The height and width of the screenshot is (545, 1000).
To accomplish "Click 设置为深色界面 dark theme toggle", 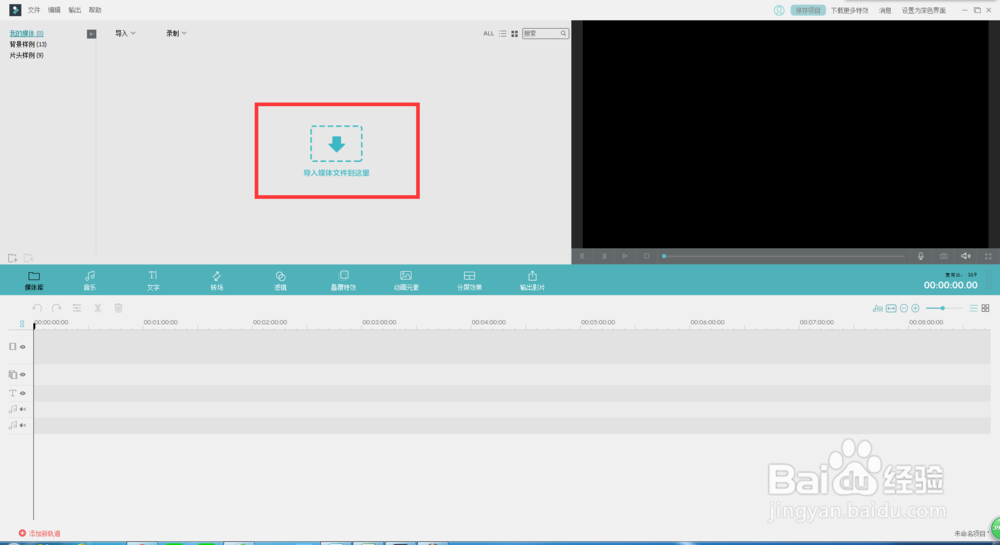I will 923,10.
